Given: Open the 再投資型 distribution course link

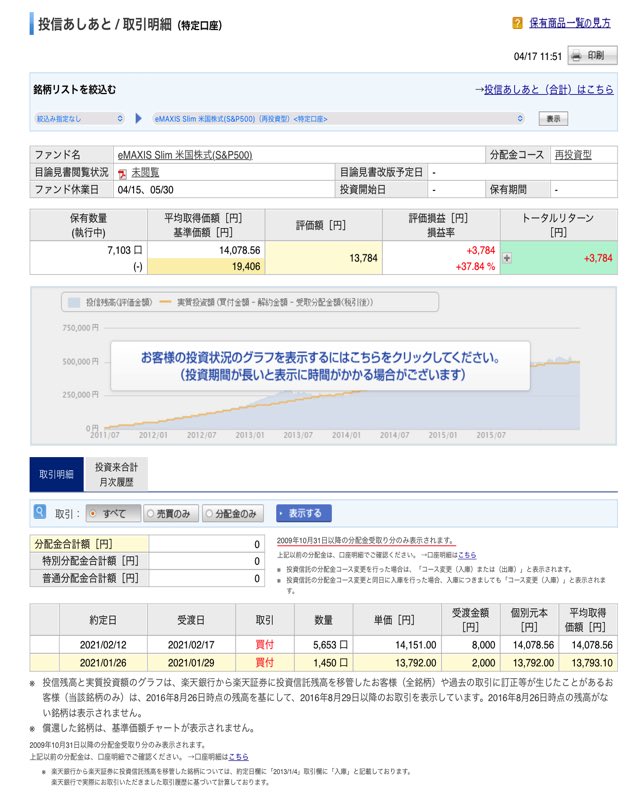Looking at the screenshot, I should click(572, 155).
